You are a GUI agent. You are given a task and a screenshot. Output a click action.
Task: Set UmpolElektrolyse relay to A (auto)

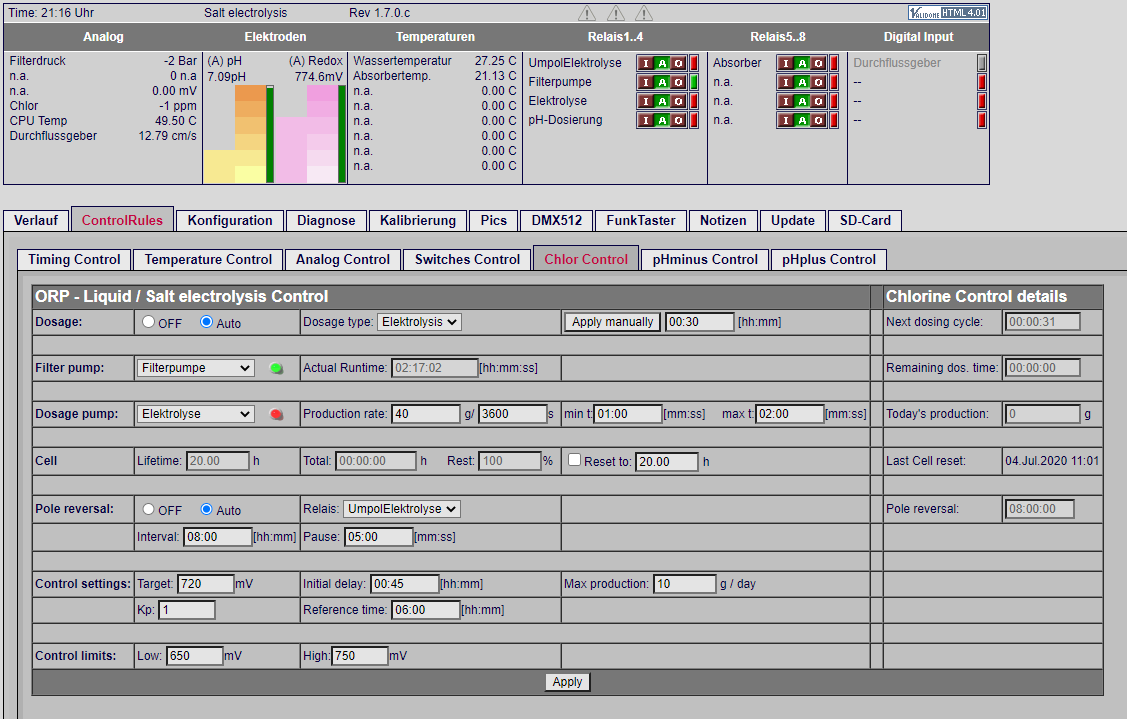662,63
